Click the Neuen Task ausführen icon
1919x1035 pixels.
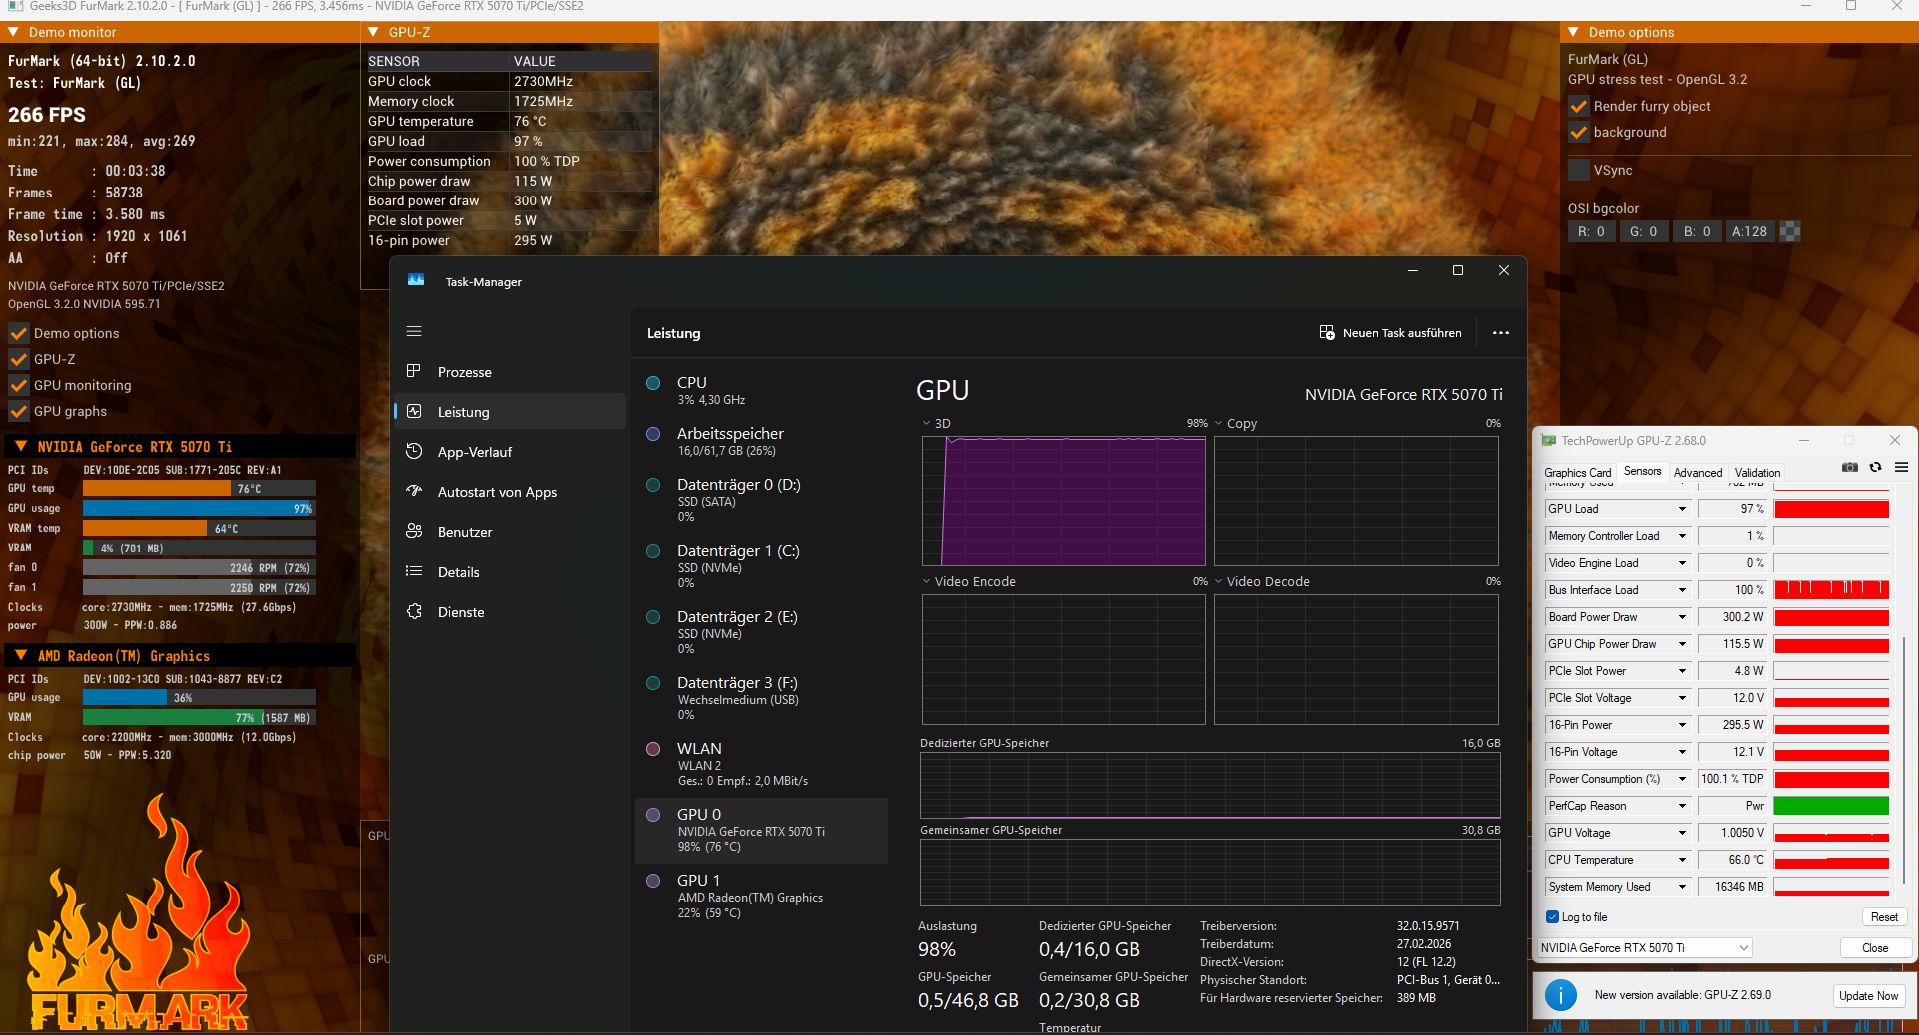pyautogui.click(x=1327, y=332)
